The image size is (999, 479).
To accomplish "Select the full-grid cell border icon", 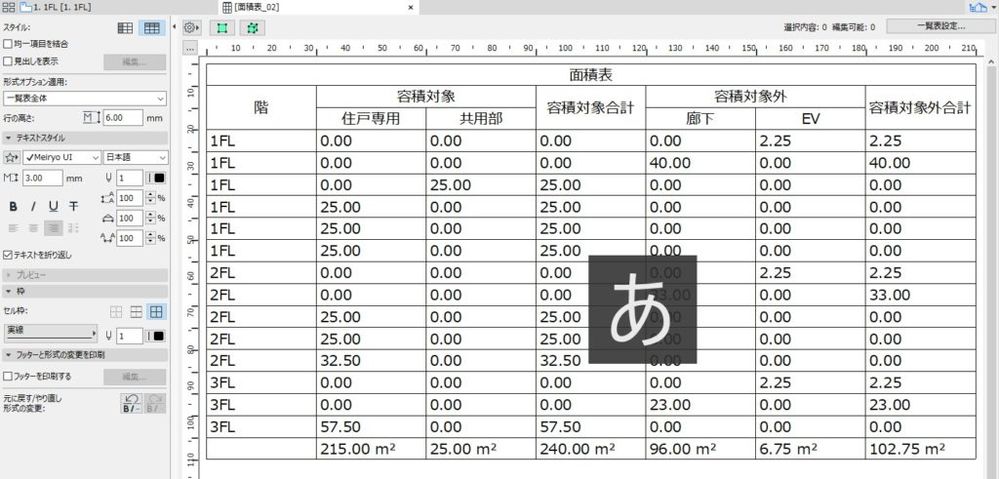I will (155, 312).
